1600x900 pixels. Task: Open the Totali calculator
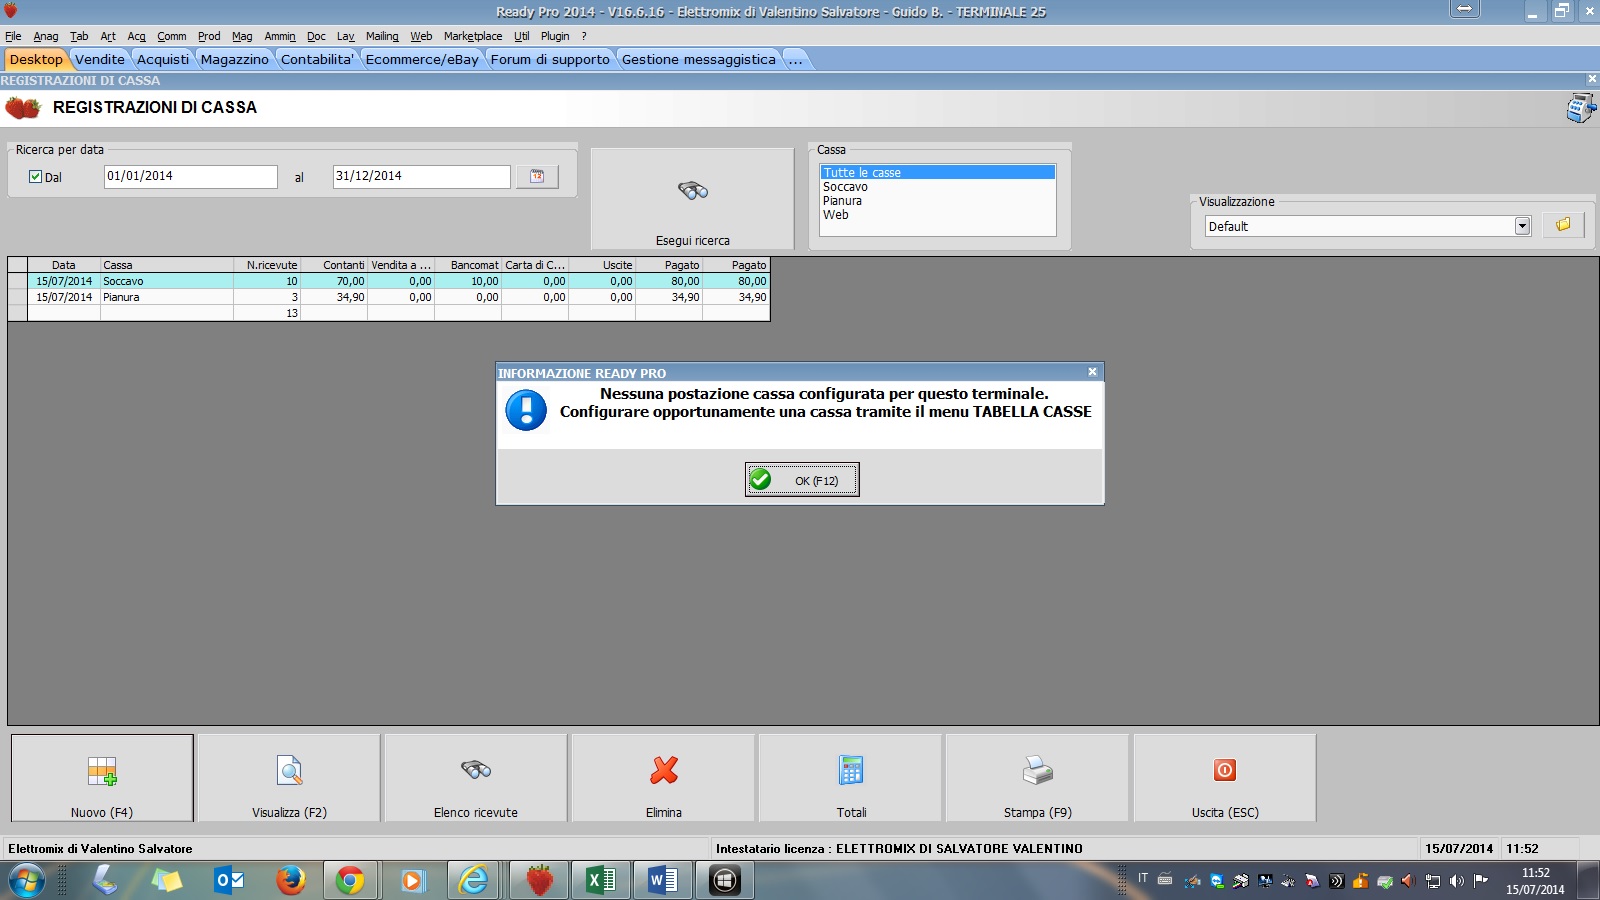pyautogui.click(x=851, y=778)
